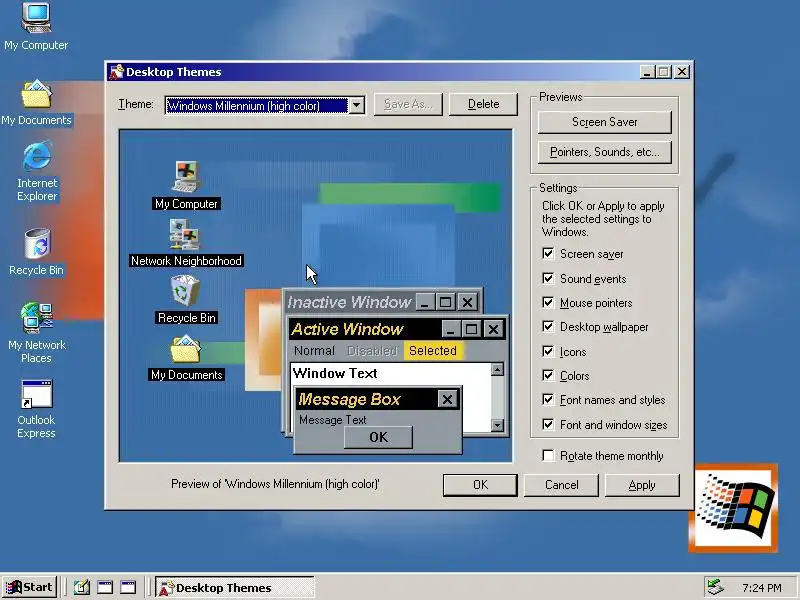The image size is (800, 600).
Task: Click second quick launch window icon
Action: pos(105,587)
